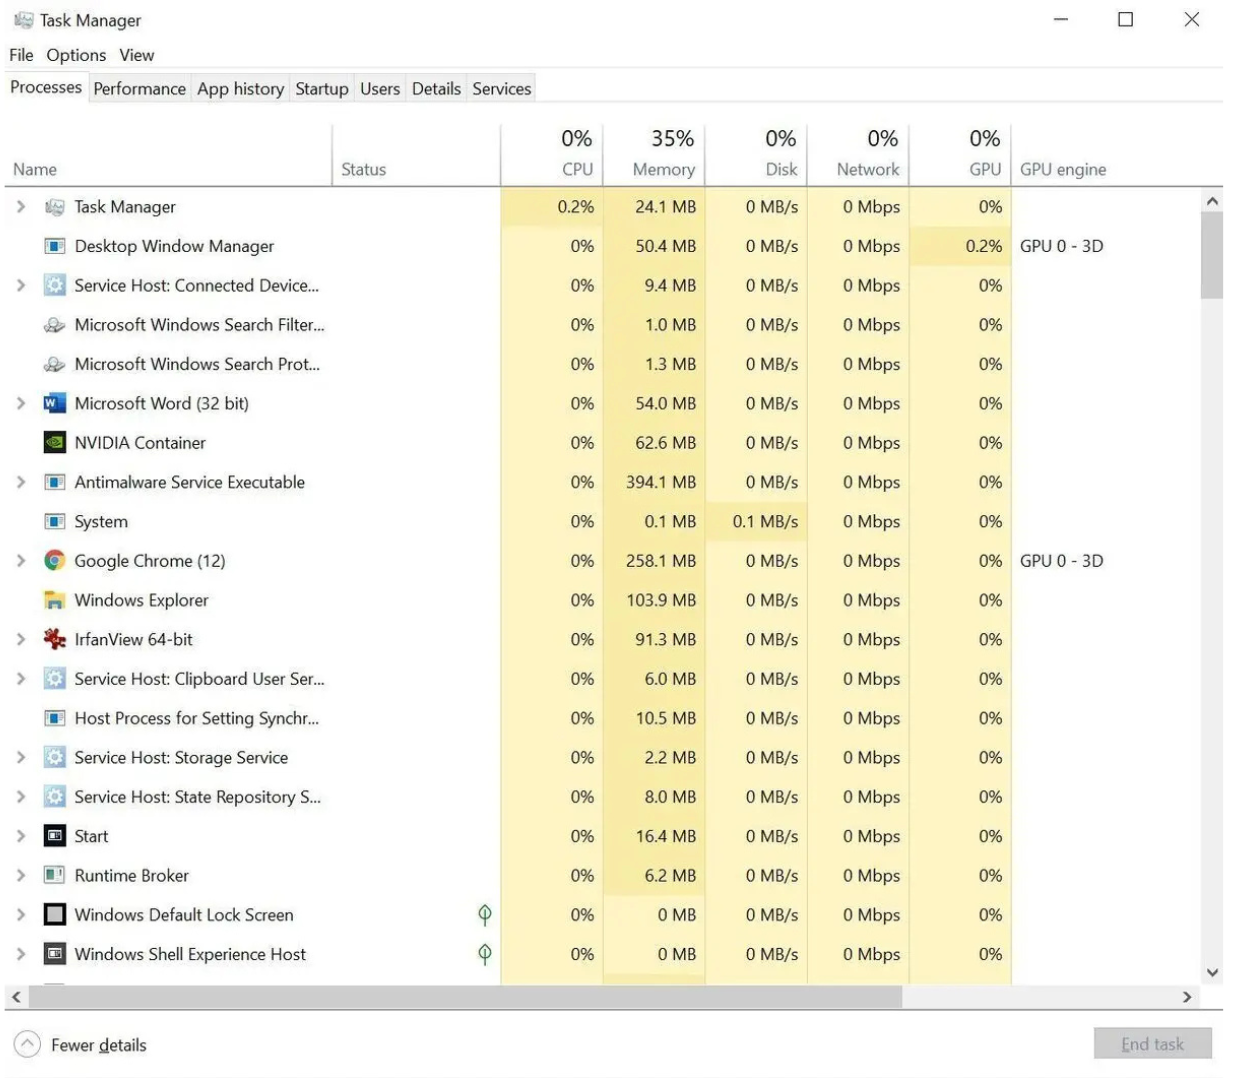
Task: Click the Windows Shell Experience Host icon
Action: pyautogui.click(x=55, y=954)
